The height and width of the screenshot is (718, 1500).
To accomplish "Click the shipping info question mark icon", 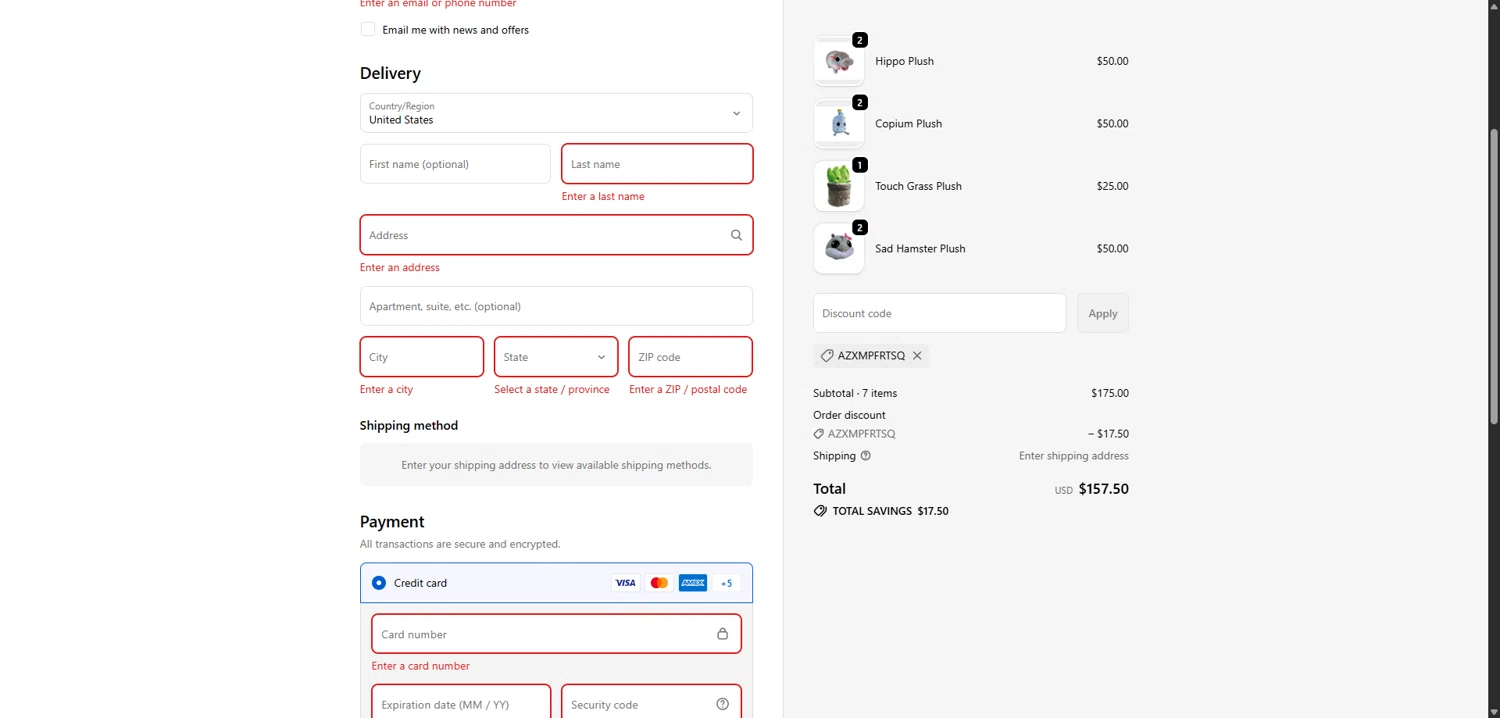I will 866,456.
